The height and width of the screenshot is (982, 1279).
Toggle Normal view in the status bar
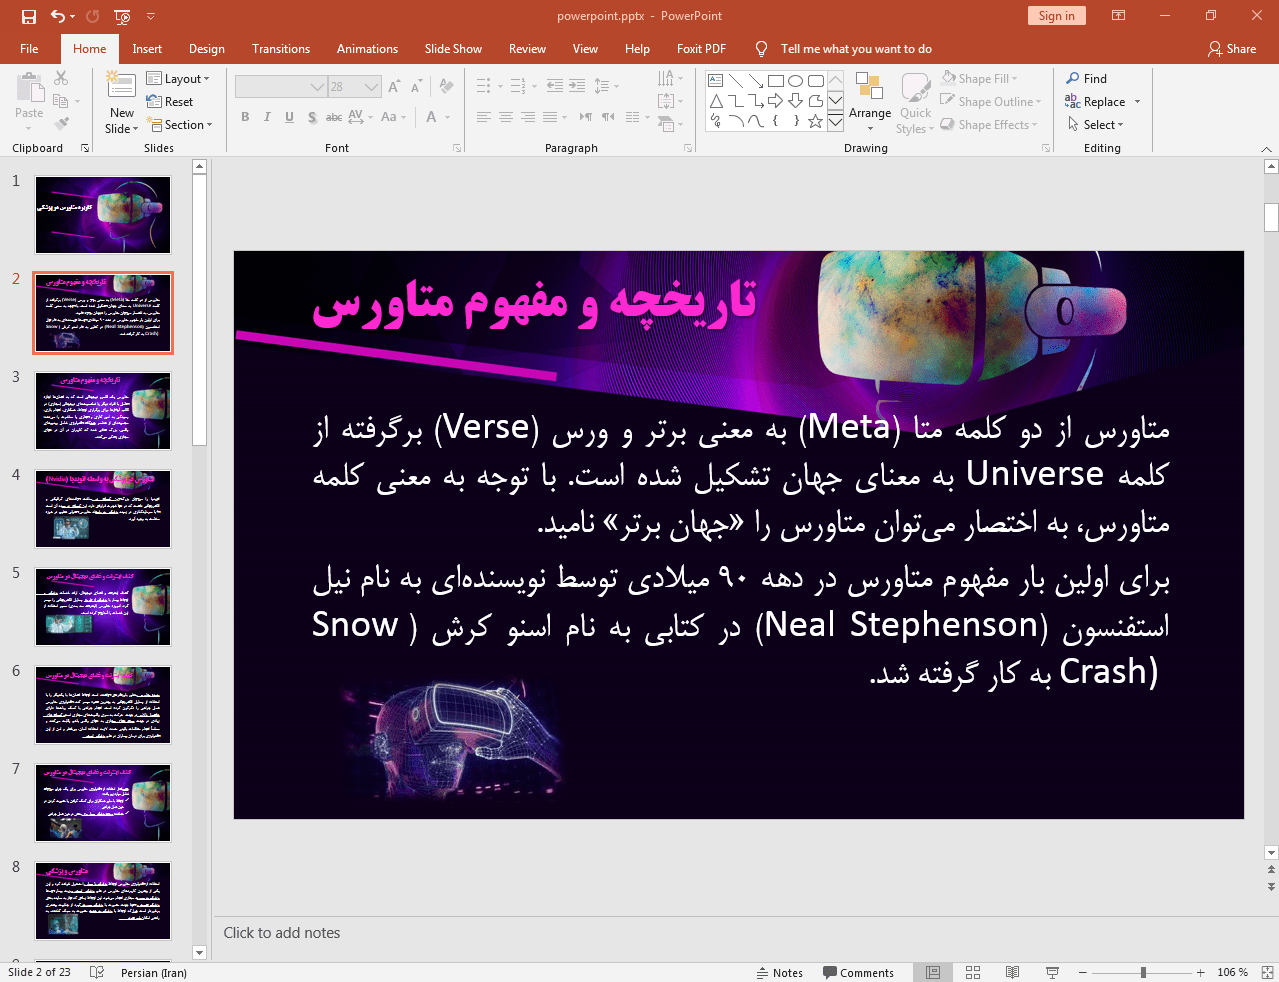933,972
